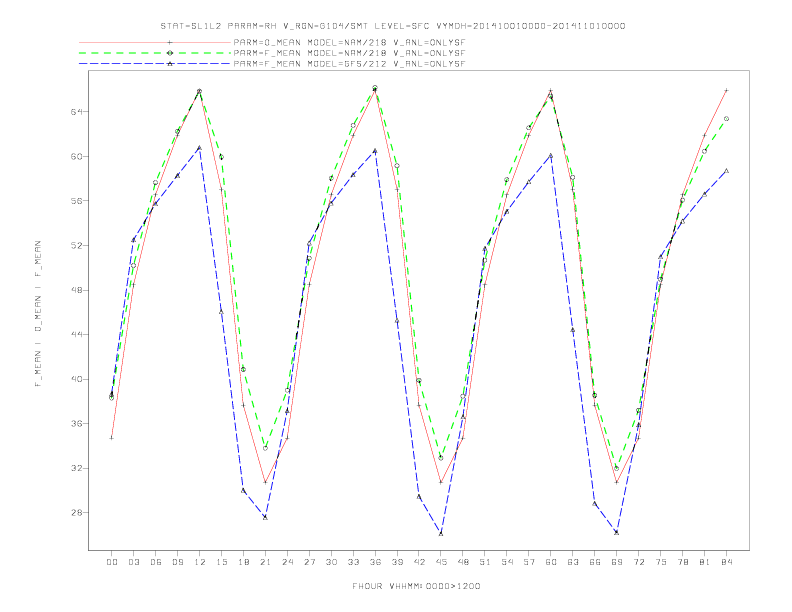Click x-axis tick label 54
The width and height of the screenshot is (792, 612).
(x=507, y=562)
